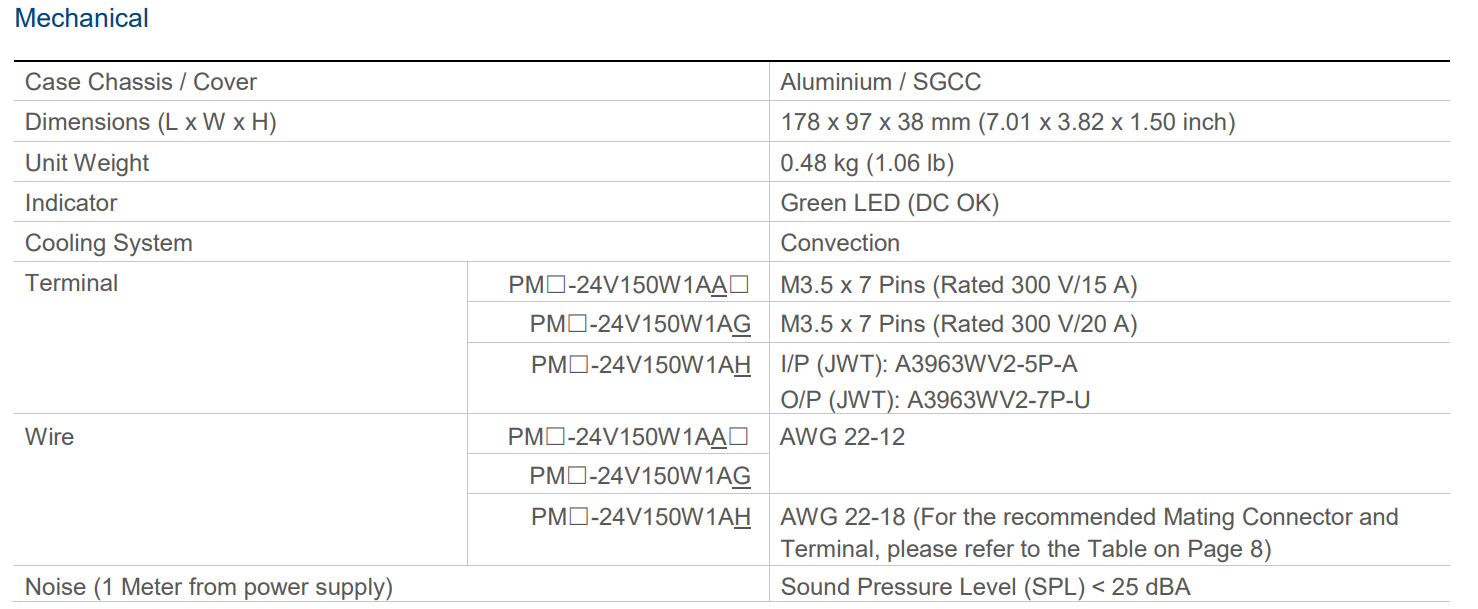The height and width of the screenshot is (609, 1478).
Task: Click the 0.48 kg (1.06 lb) value
Action: (x=866, y=163)
